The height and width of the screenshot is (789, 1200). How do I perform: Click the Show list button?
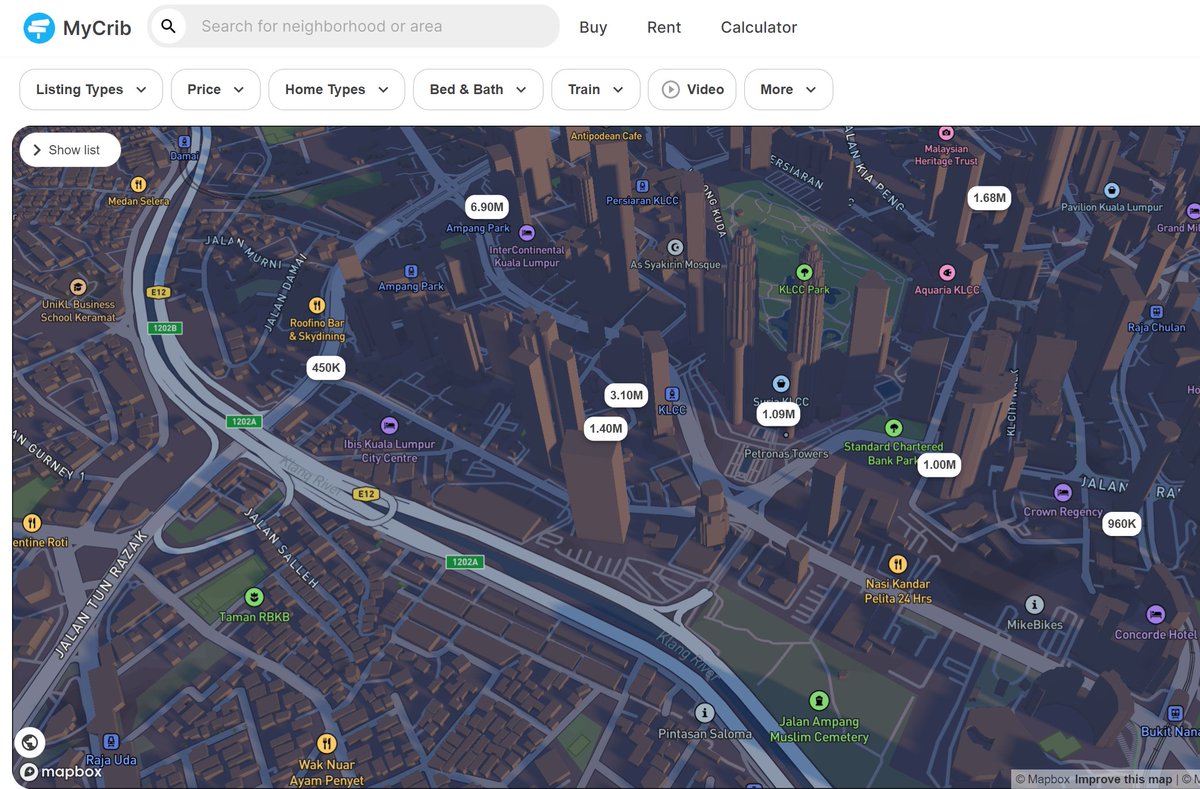pyautogui.click(x=70, y=150)
